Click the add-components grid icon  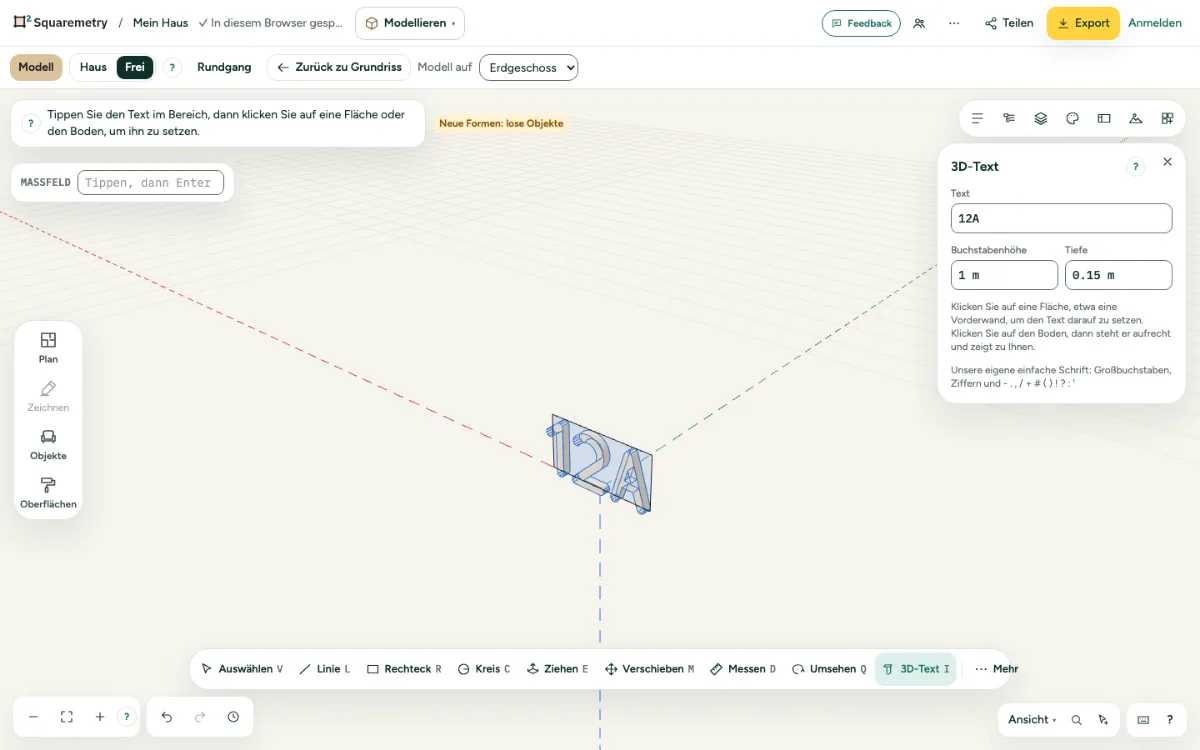[1167, 118]
